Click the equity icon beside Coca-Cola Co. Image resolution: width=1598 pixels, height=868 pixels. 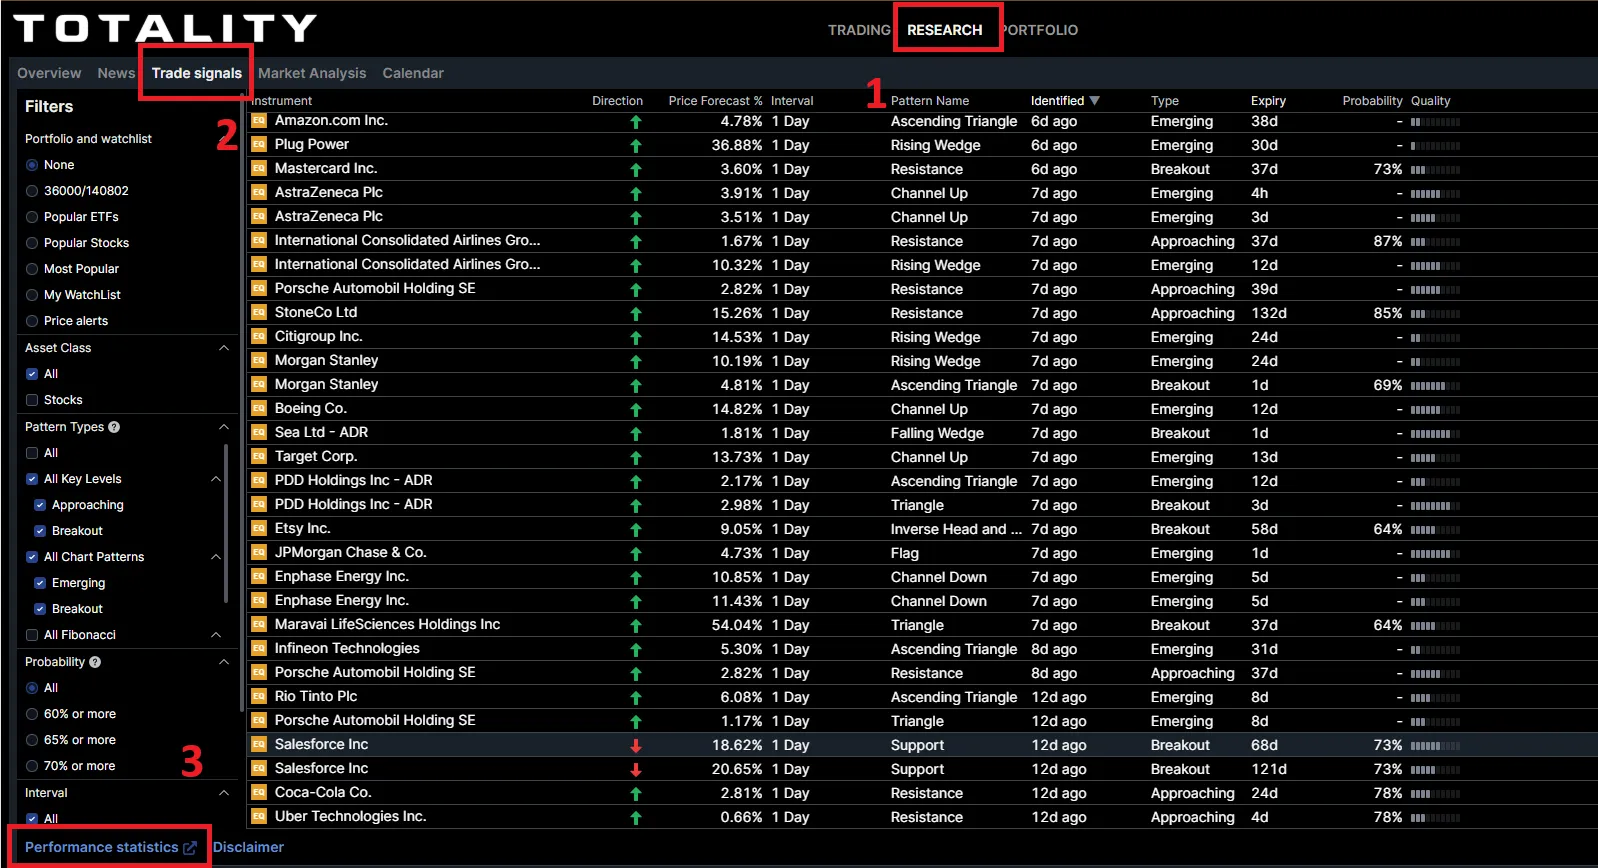tap(258, 792)
